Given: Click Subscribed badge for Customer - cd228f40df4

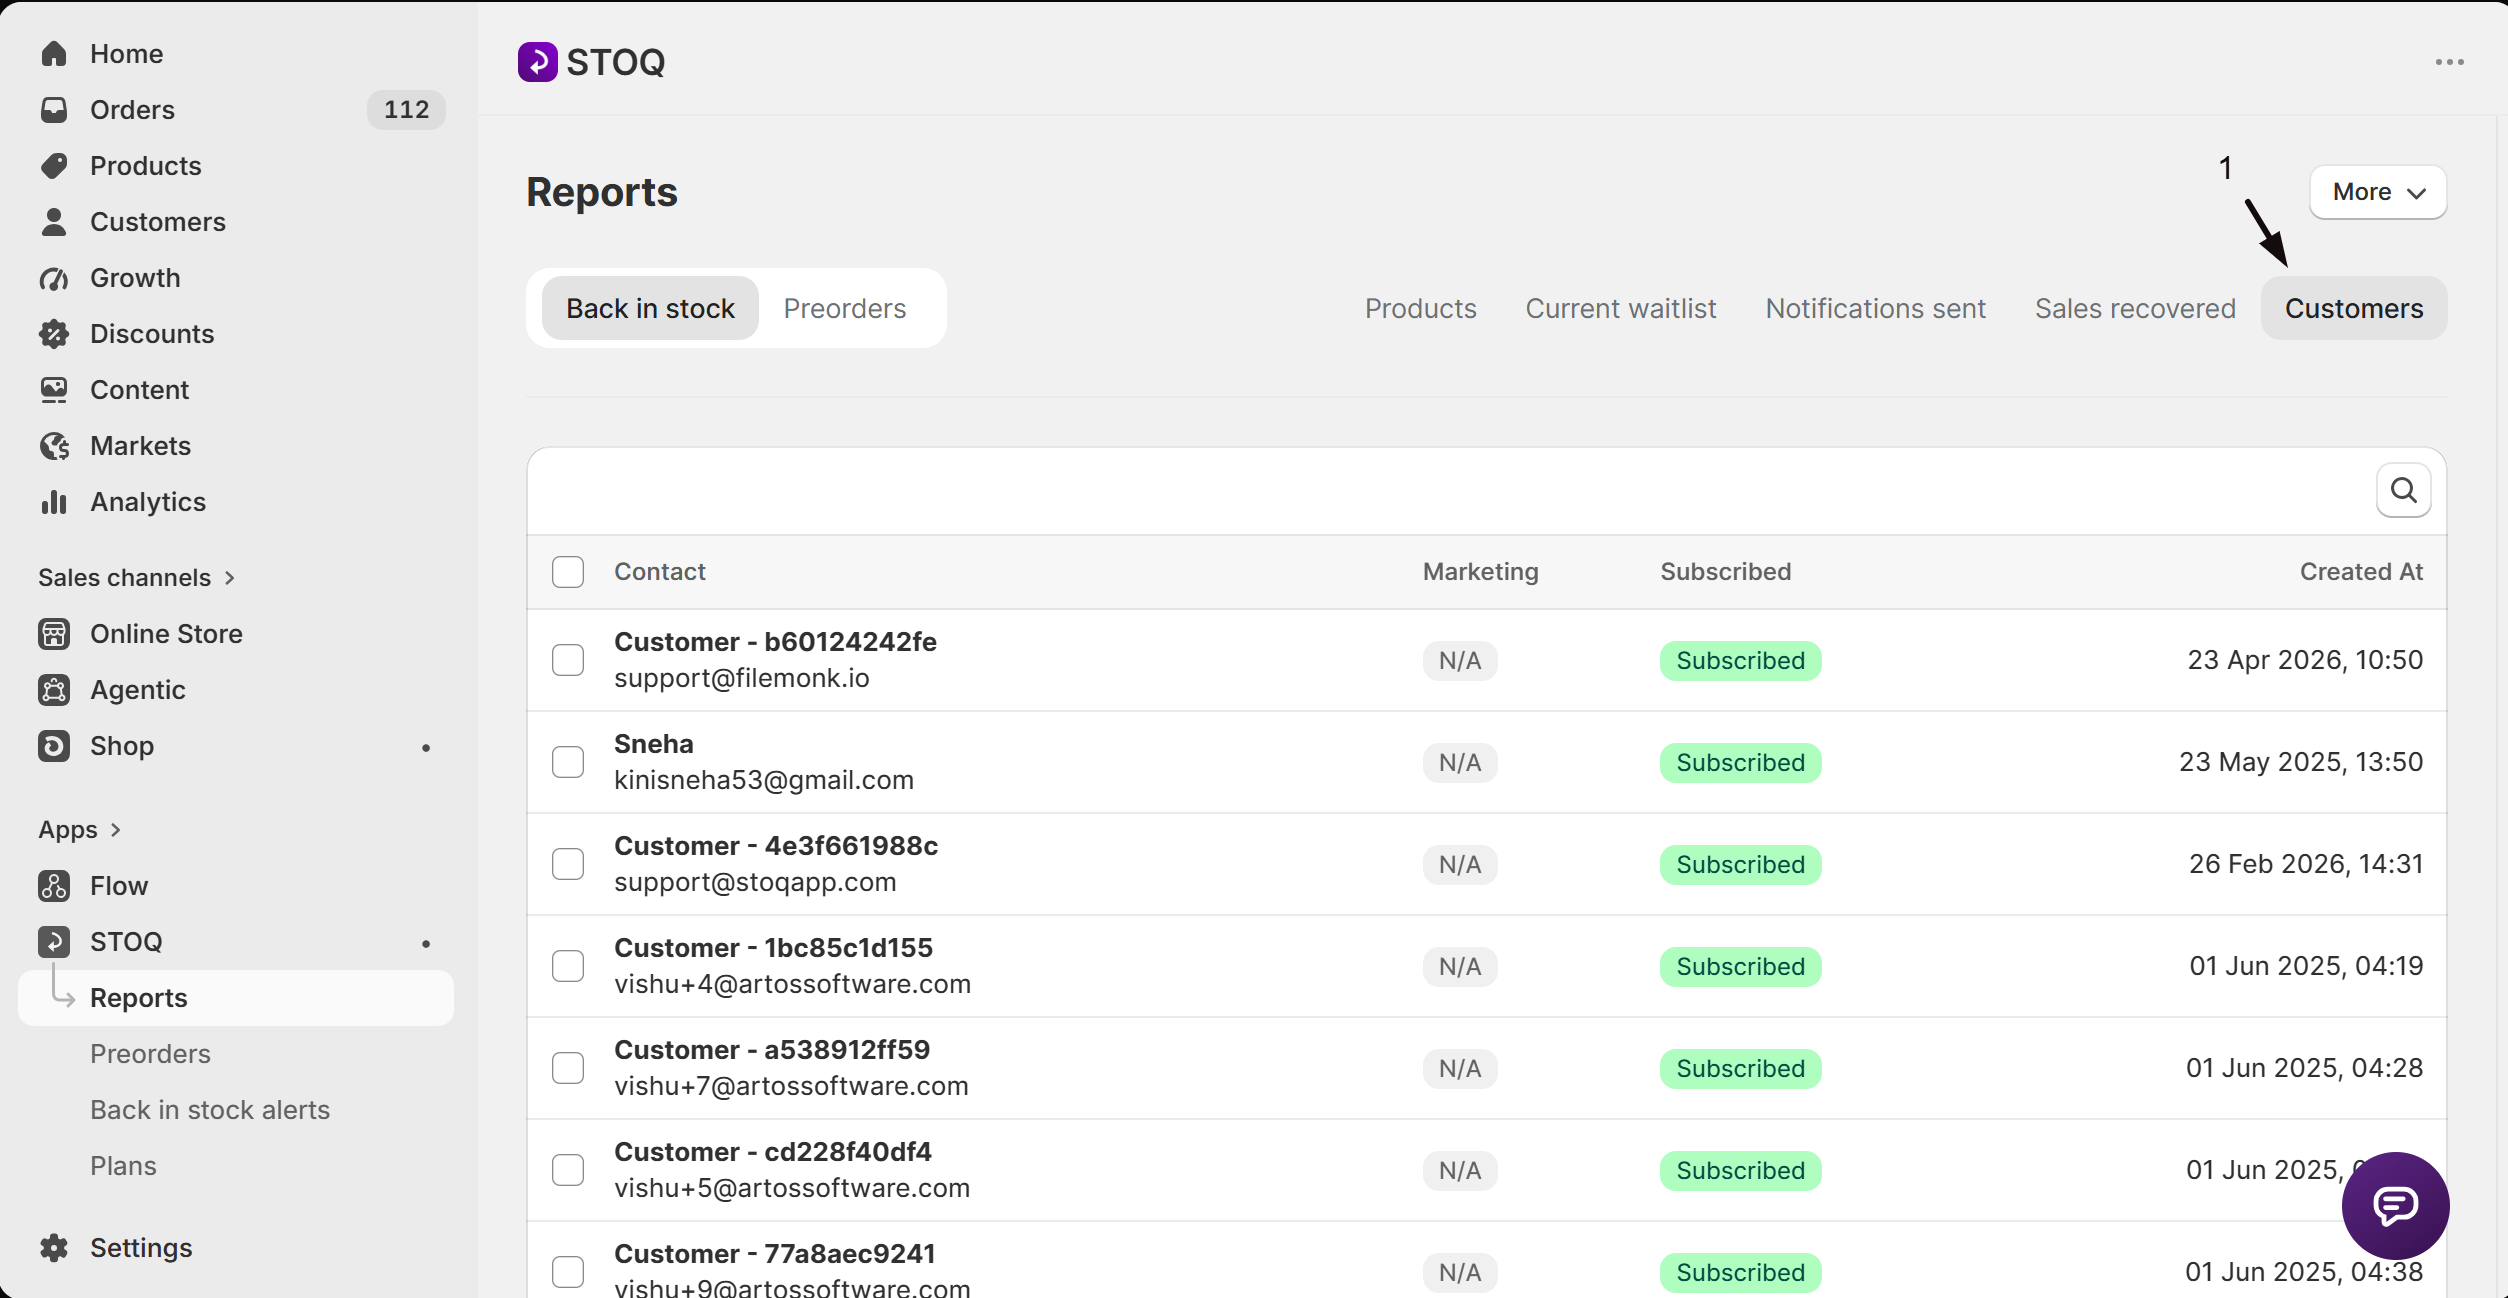Looking at the screenshot, I should click(x=1740, y=1170).
